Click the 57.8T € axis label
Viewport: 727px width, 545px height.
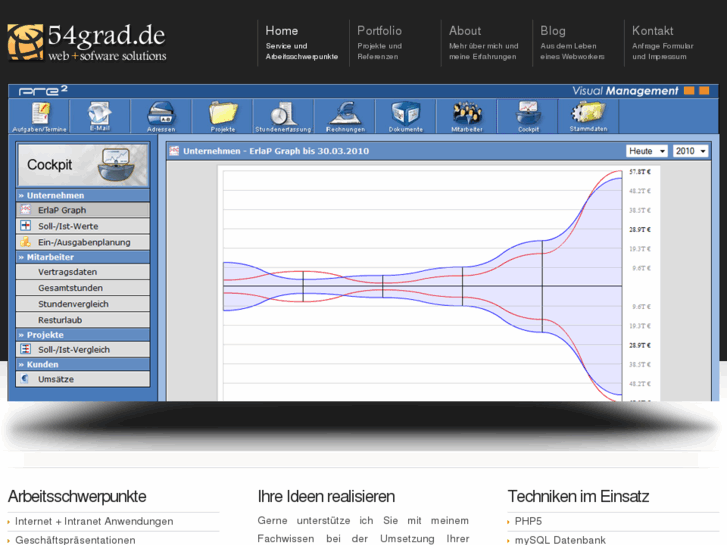640,172
